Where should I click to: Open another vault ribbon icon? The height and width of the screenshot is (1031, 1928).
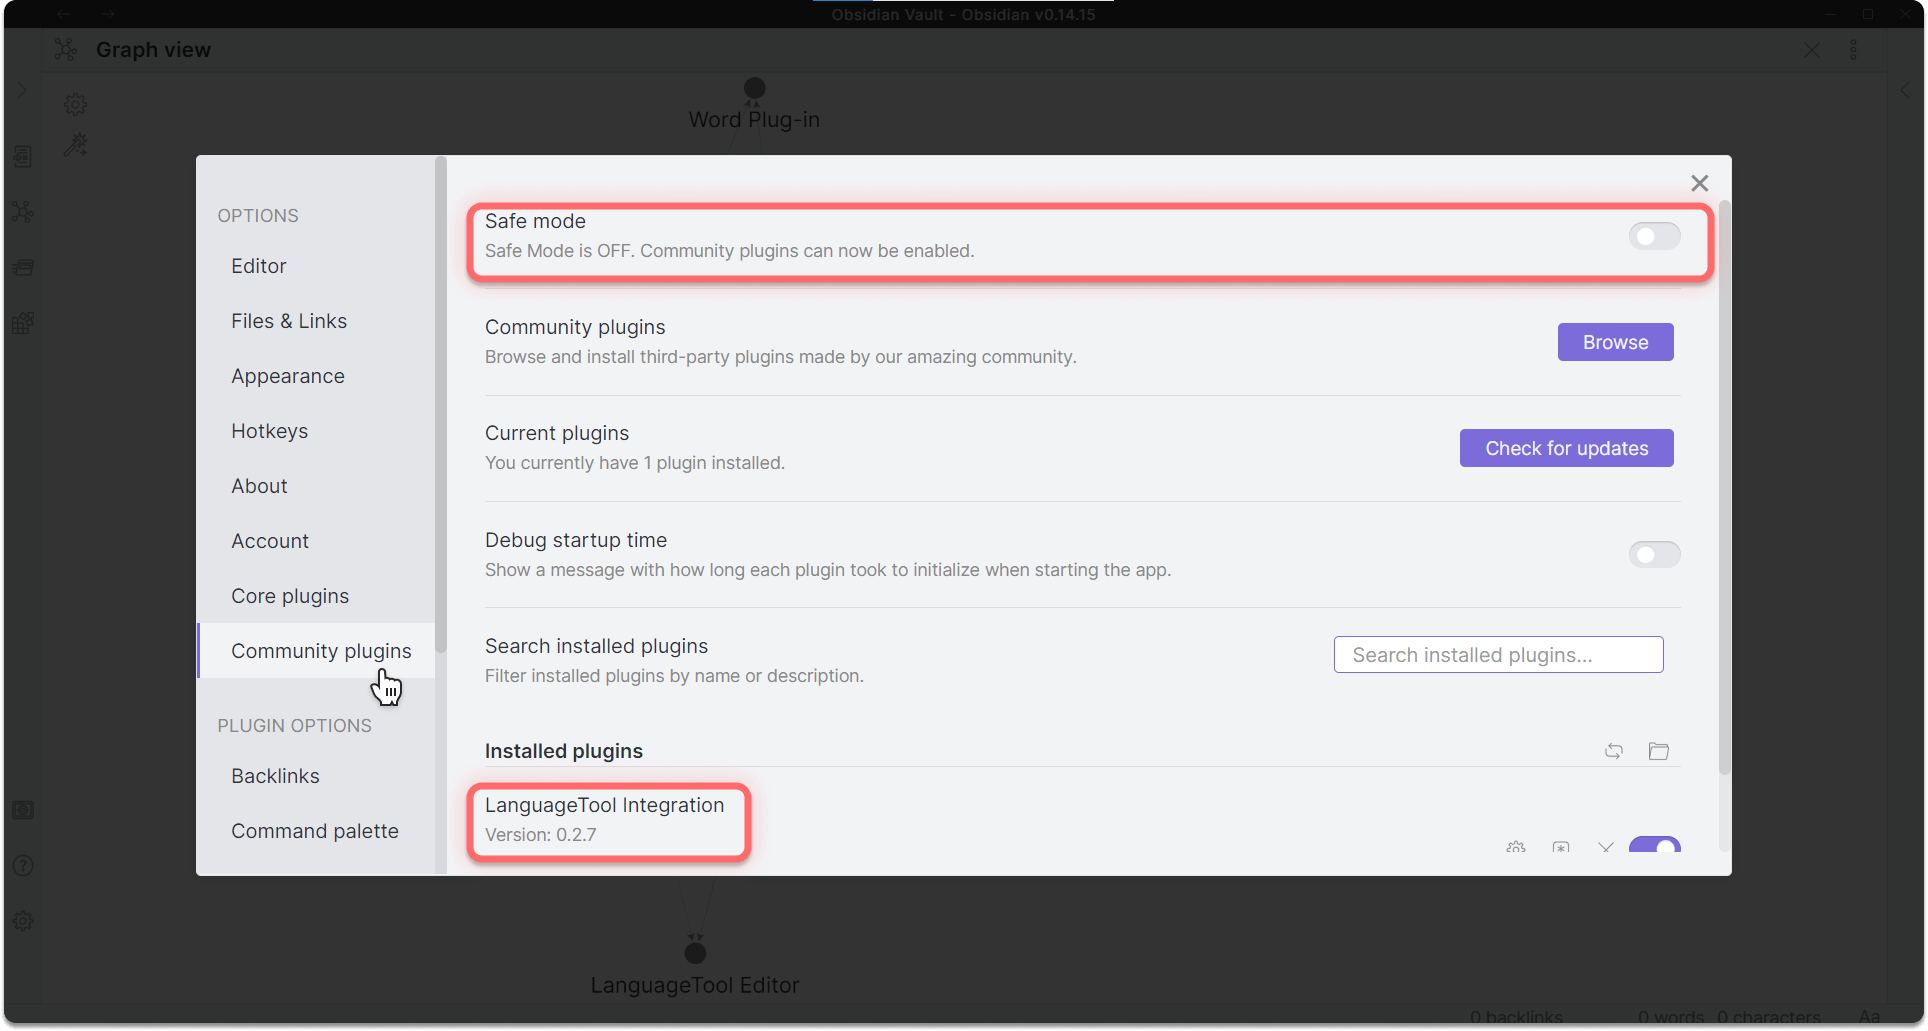point(23,810)
